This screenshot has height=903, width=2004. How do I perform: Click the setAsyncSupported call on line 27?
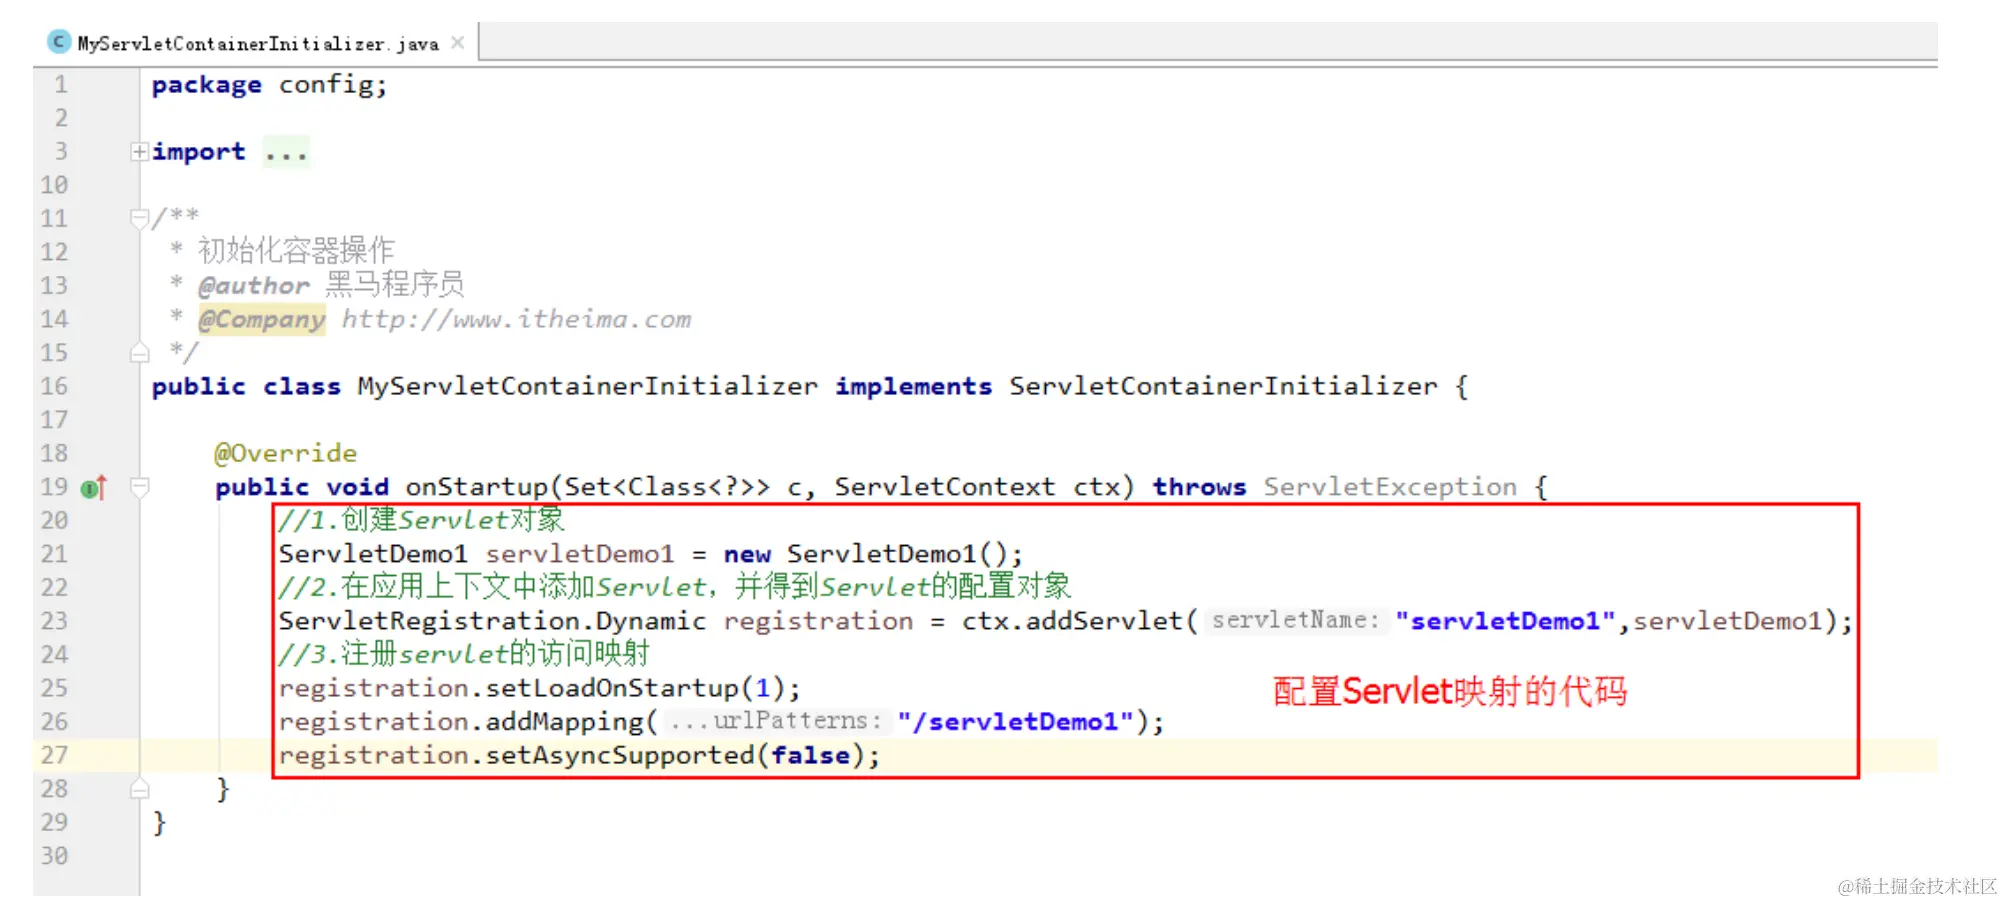click(x=620, y=756)
